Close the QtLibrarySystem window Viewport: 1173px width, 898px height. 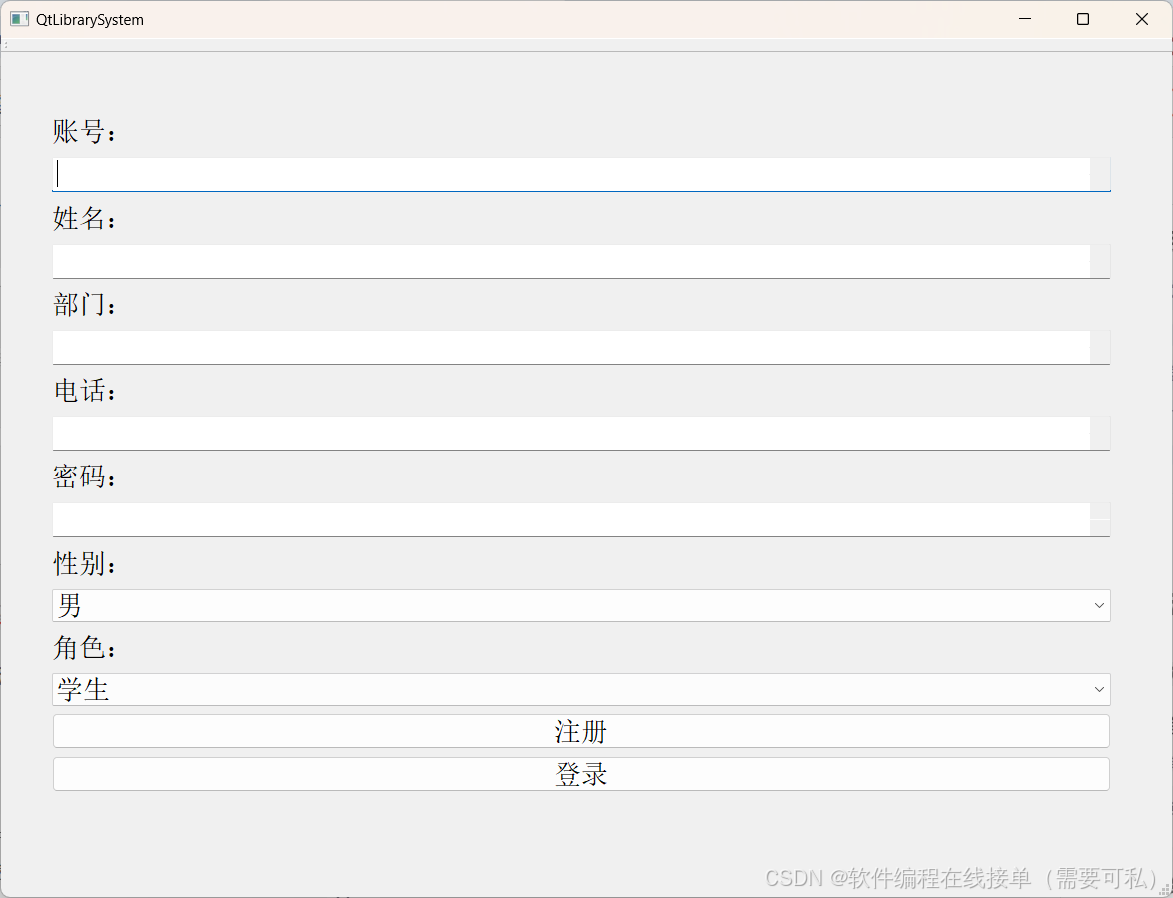tap(1142, 19)
